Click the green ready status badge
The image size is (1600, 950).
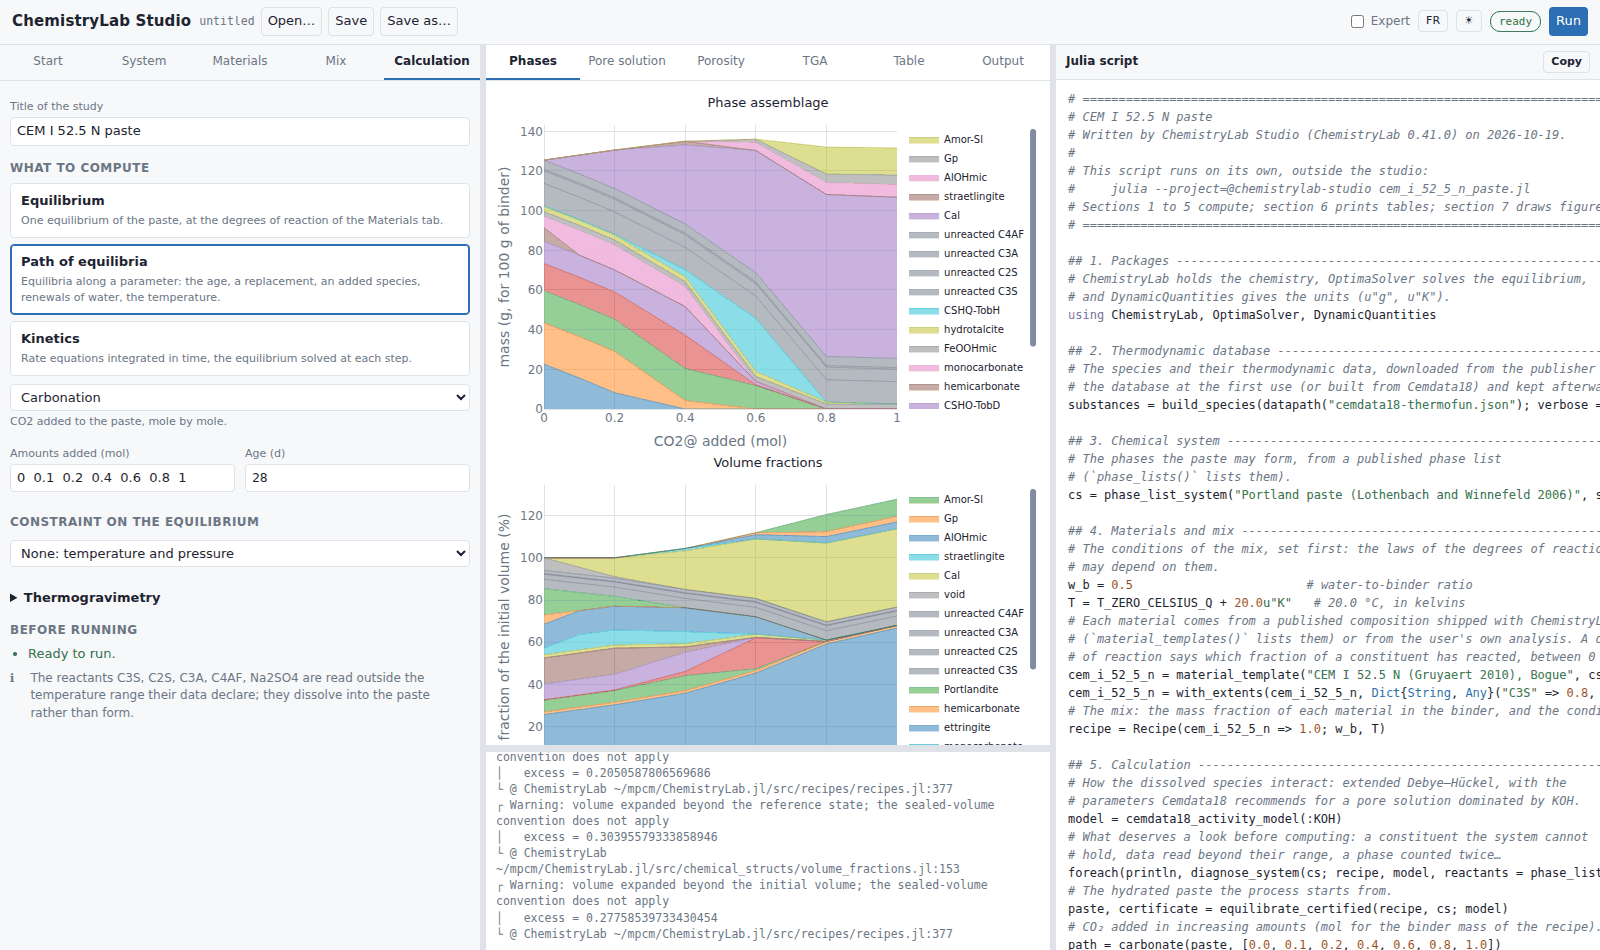coord(1515,21)
